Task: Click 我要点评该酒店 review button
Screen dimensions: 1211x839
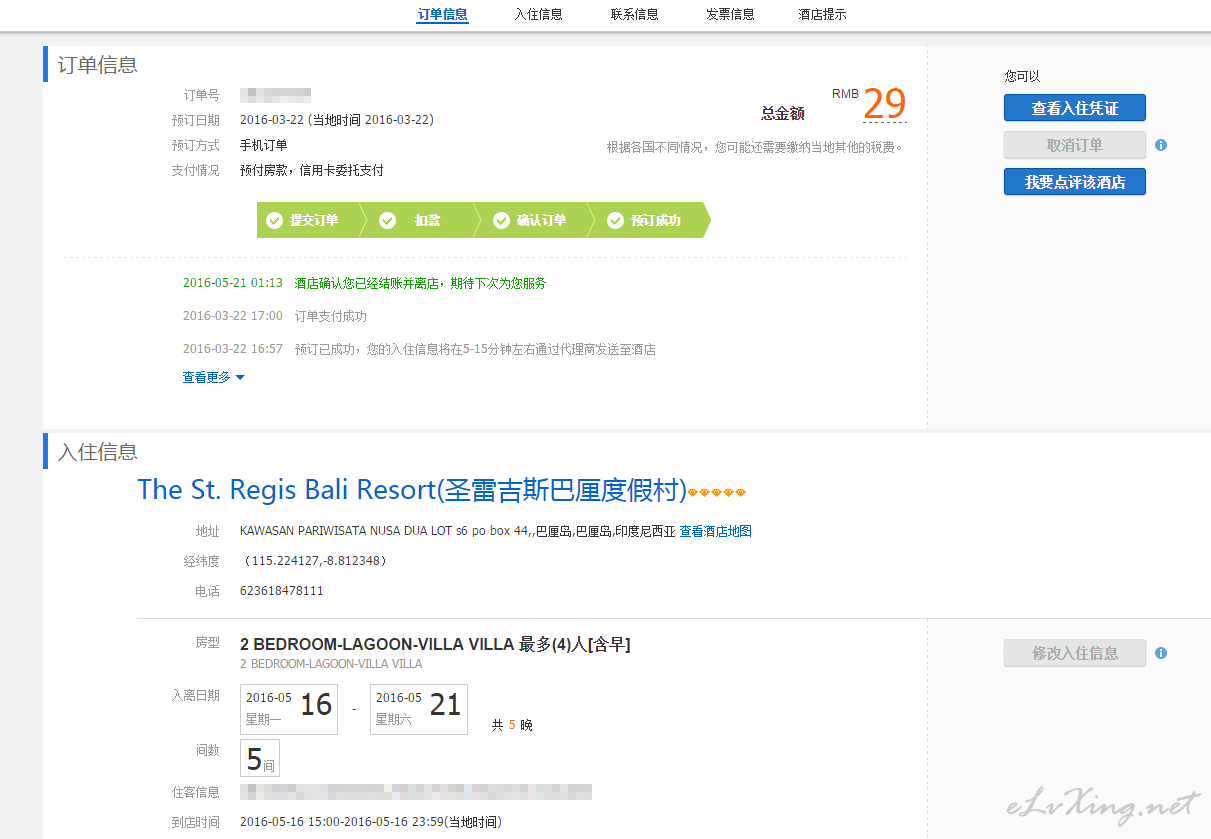Action: [x=1074, y=182]
